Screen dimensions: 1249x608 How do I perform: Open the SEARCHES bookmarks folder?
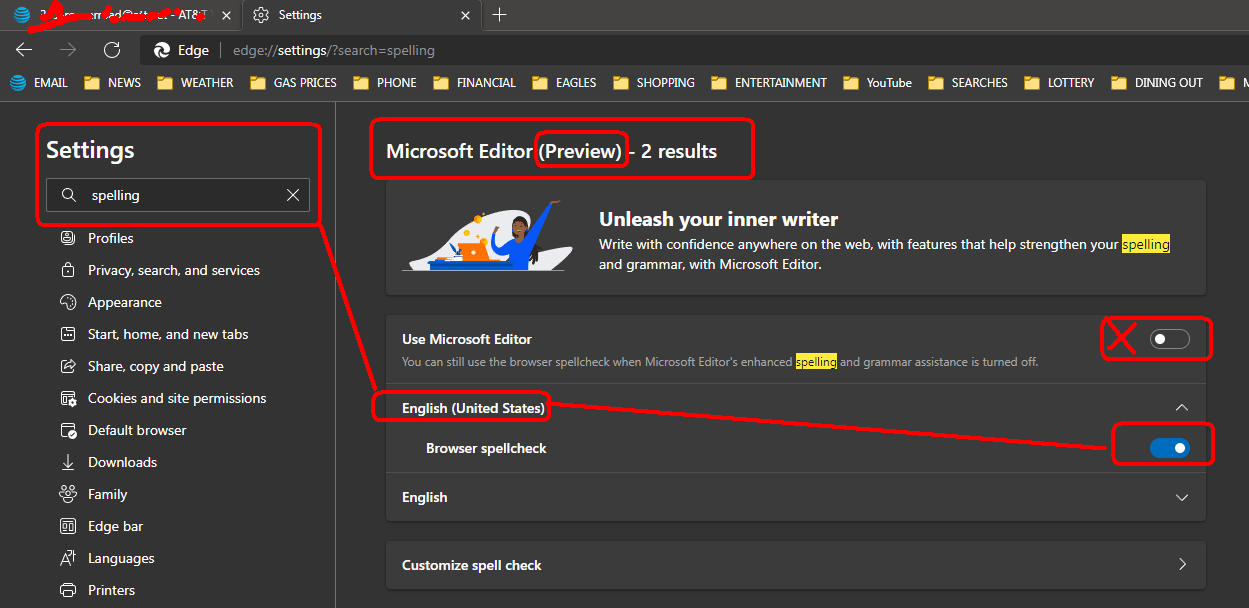(967, 83)
